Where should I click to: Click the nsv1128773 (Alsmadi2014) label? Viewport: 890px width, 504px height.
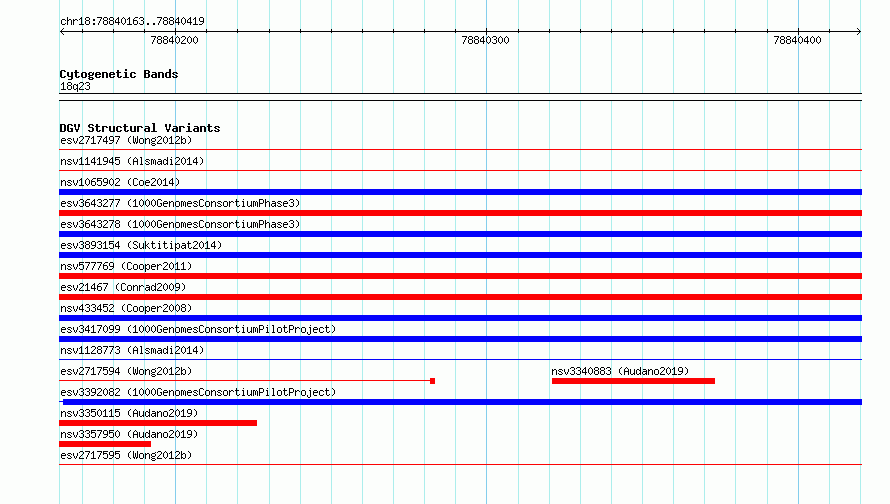tap(132, 350)
